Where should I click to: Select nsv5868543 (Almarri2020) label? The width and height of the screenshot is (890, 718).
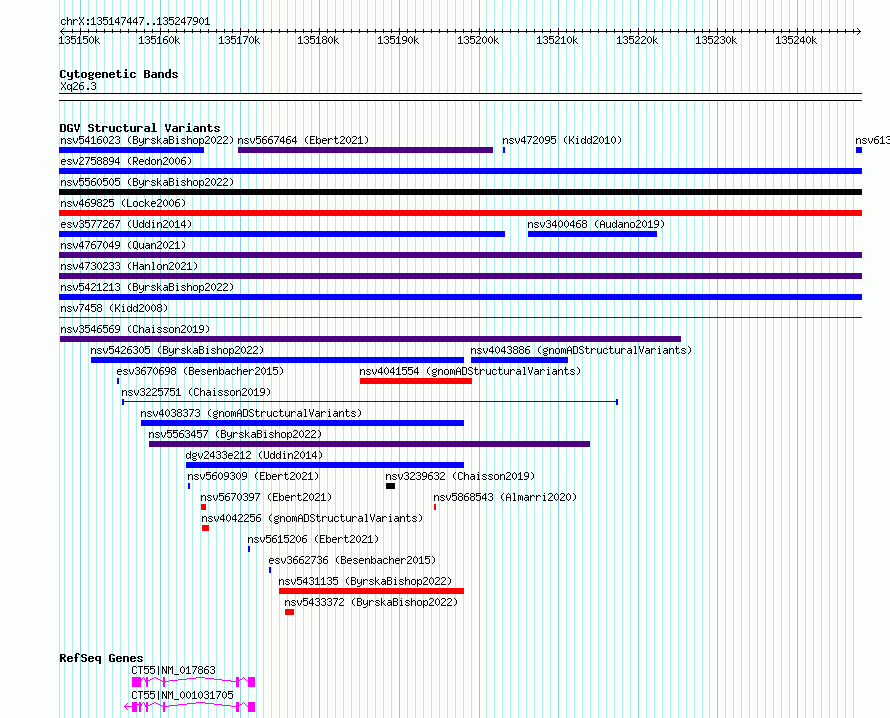pyautogui.click(x=505, y=497)
